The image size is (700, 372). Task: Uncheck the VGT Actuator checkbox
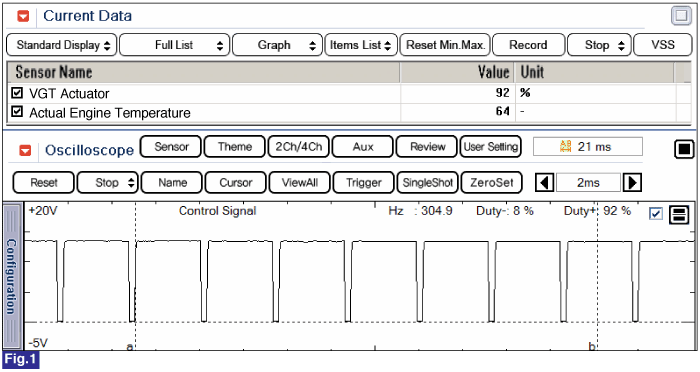pos(17,93)
